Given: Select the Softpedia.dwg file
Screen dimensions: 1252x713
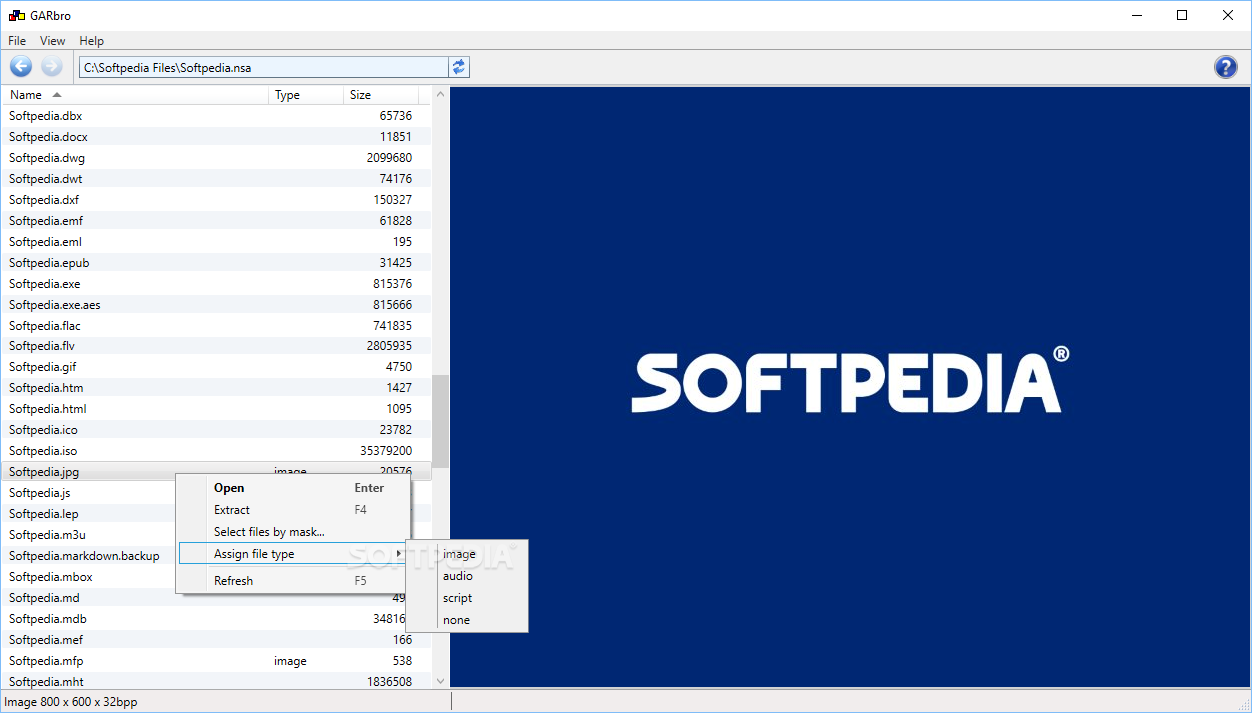Looking at the screenshot, I should (217, 158).
